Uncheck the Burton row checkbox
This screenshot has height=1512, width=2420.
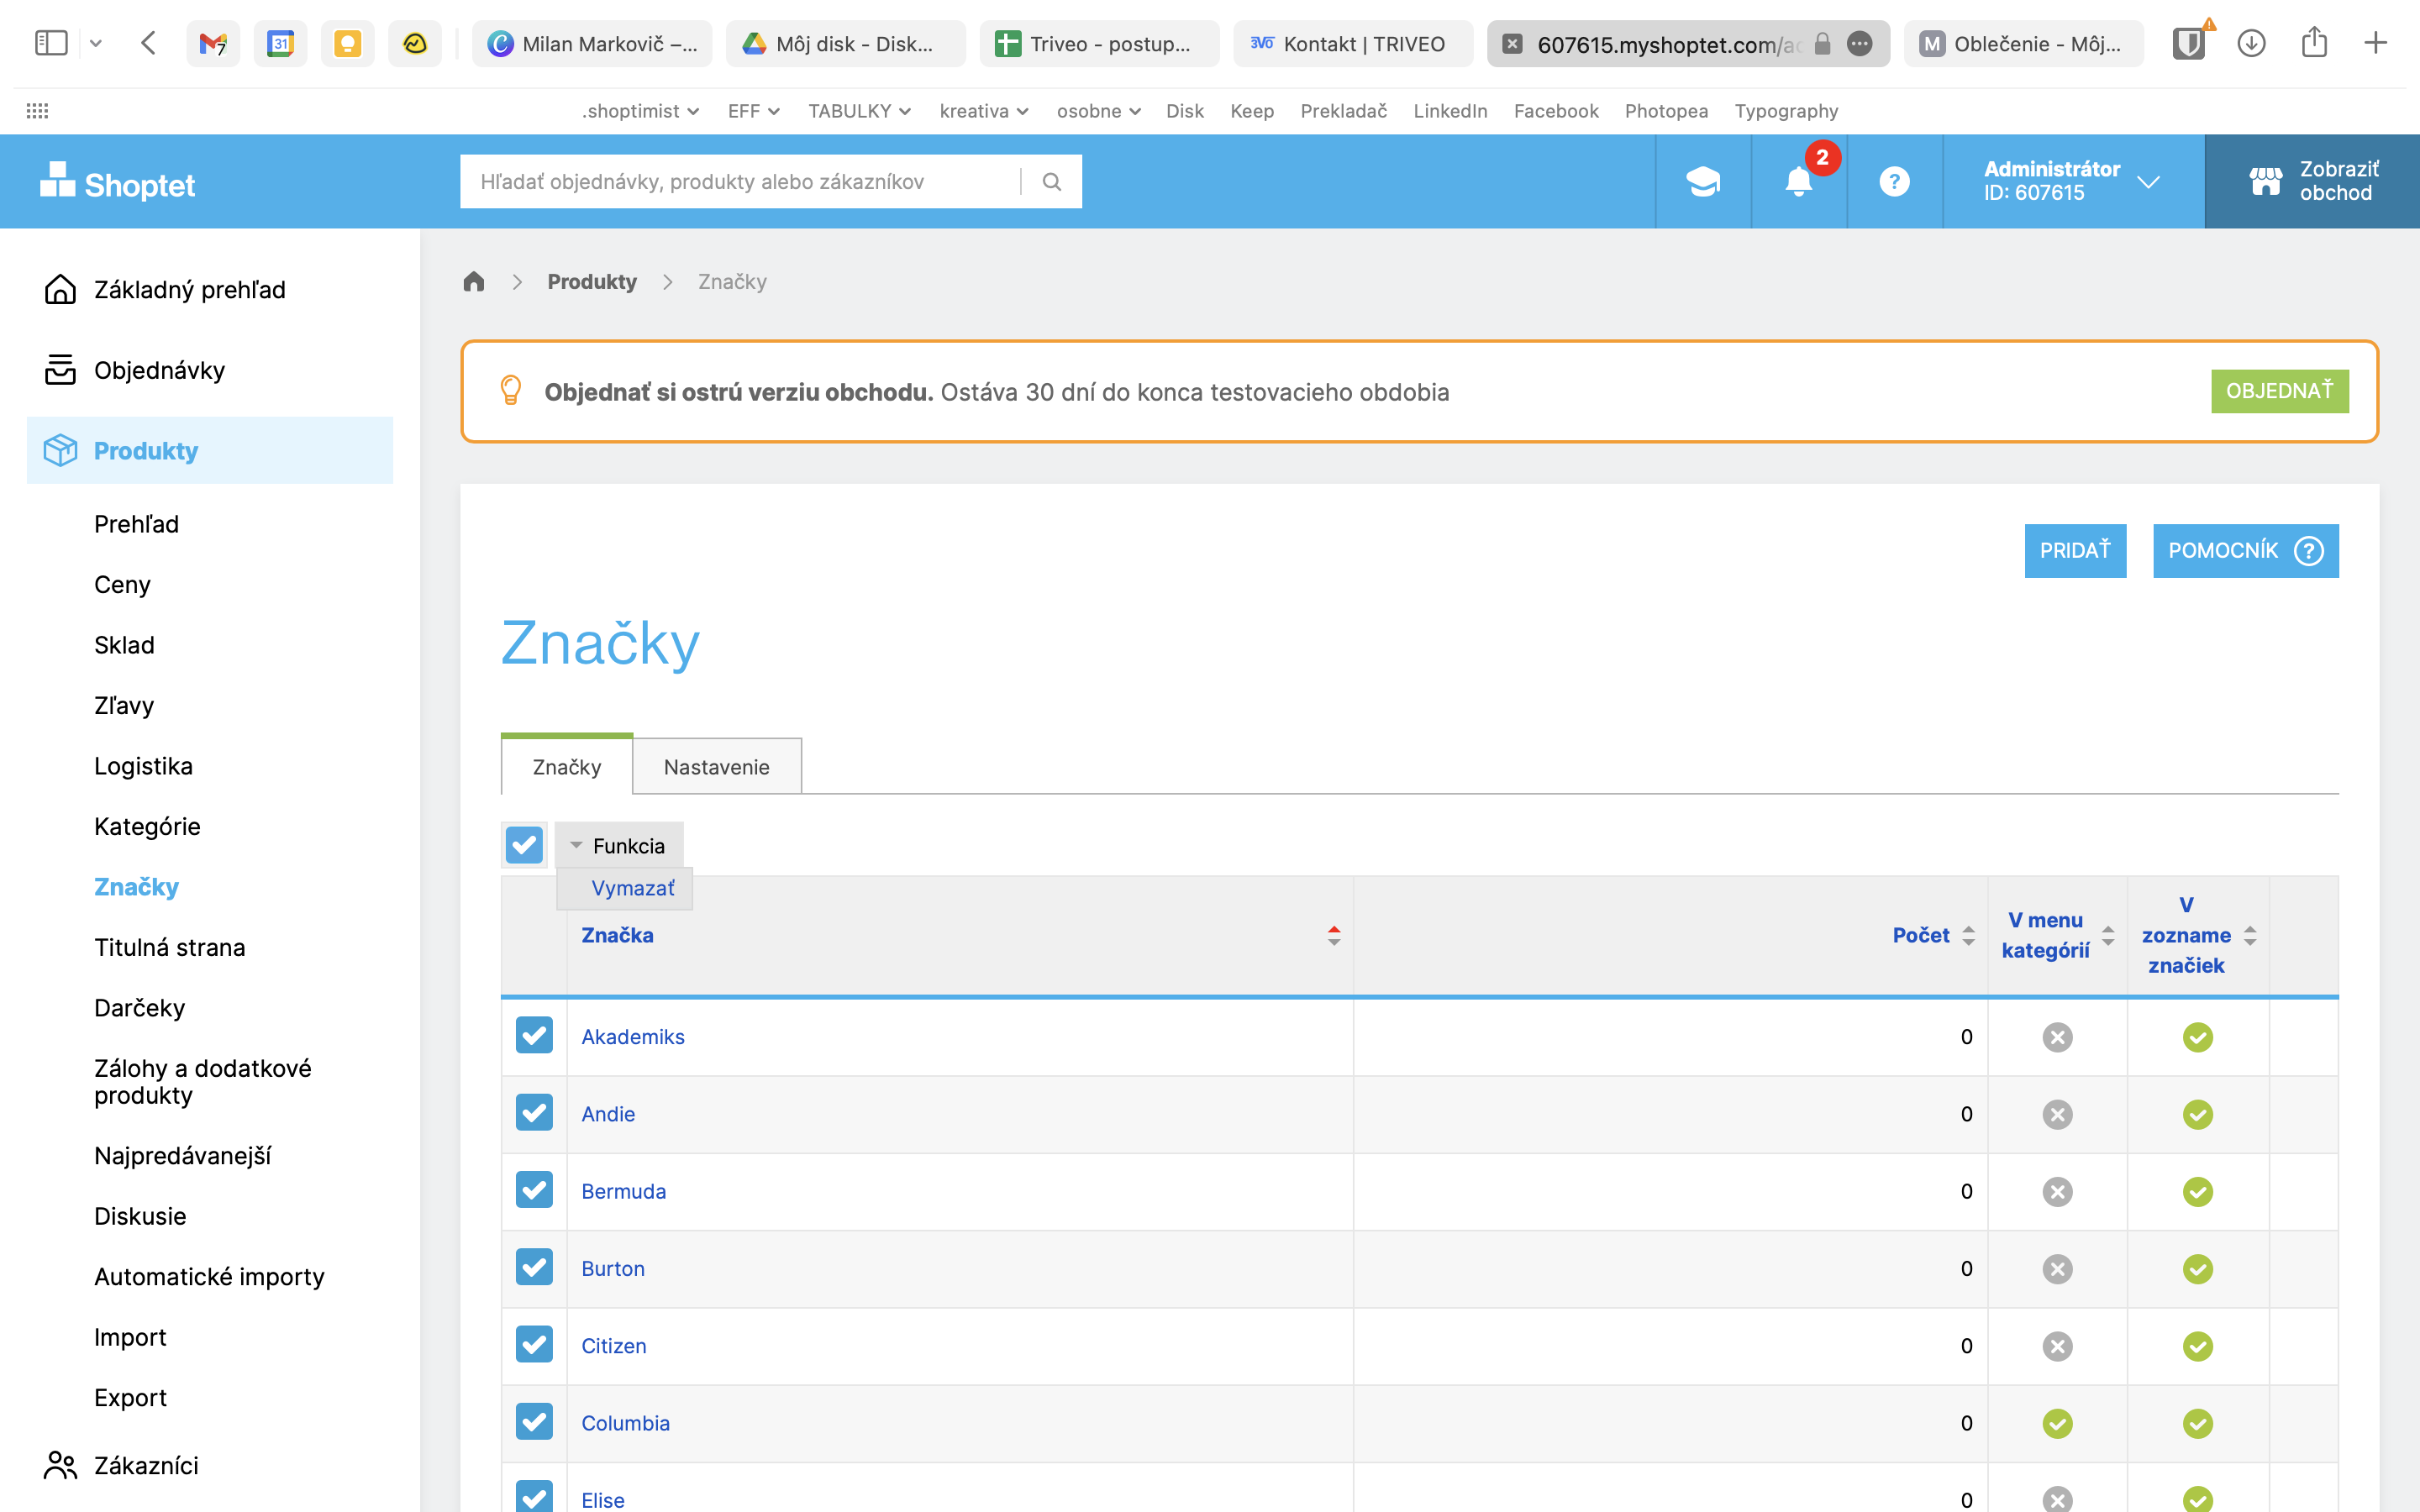(534, 1267)
